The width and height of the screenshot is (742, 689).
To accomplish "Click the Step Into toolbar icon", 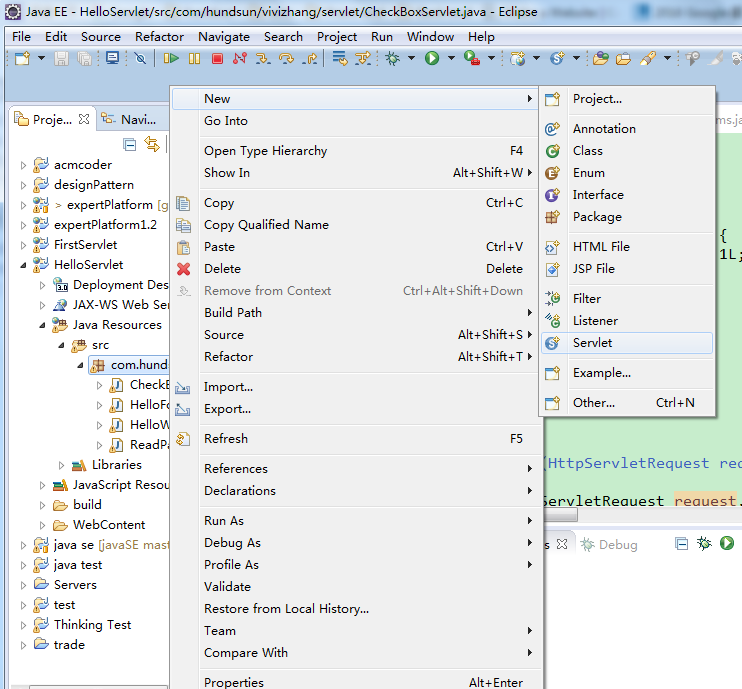I will 263,59.
